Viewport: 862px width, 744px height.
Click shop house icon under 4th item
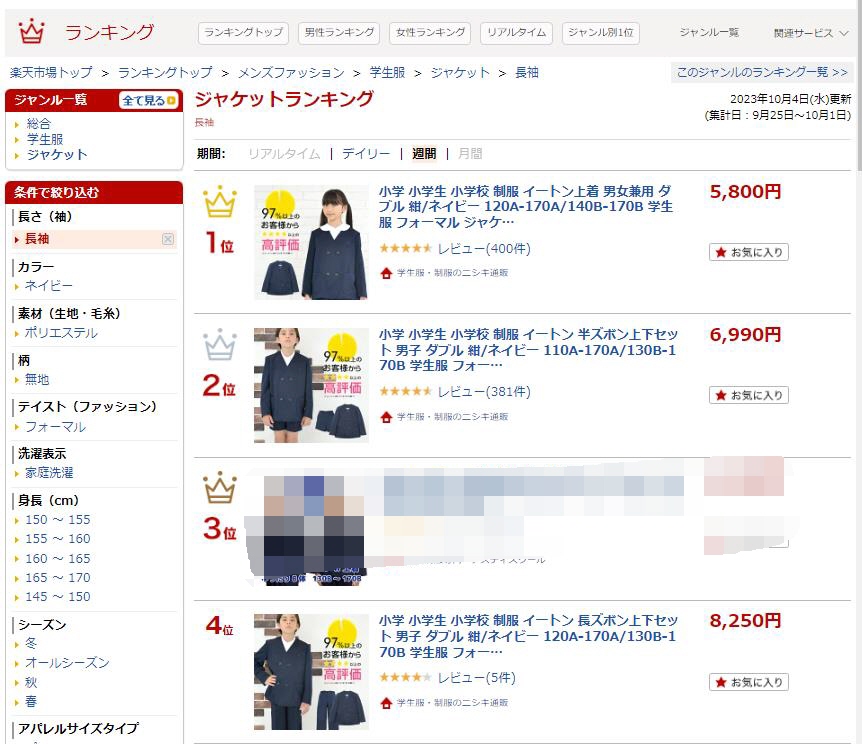pyautogui.click(x=386, y=703)
